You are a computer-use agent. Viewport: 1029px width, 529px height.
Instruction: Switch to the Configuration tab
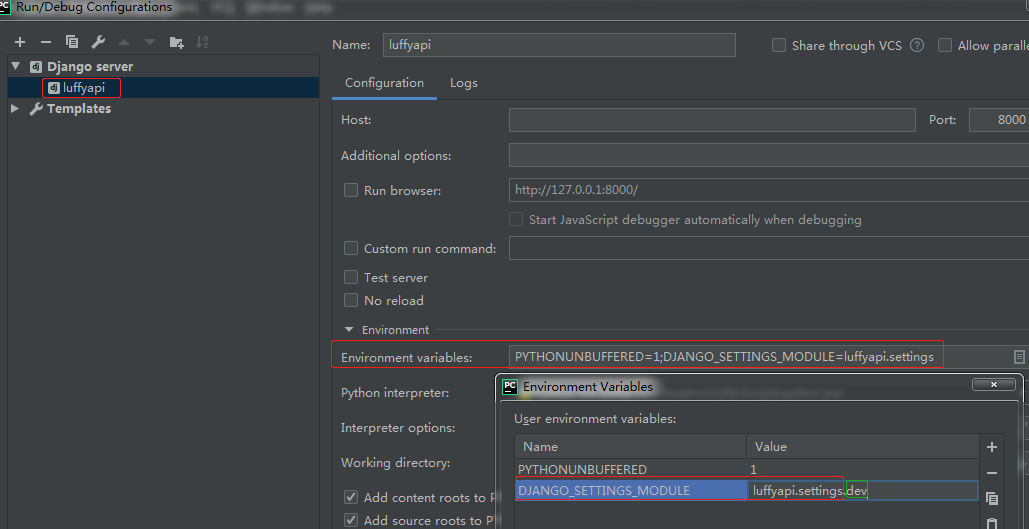(x=385, y=83)
